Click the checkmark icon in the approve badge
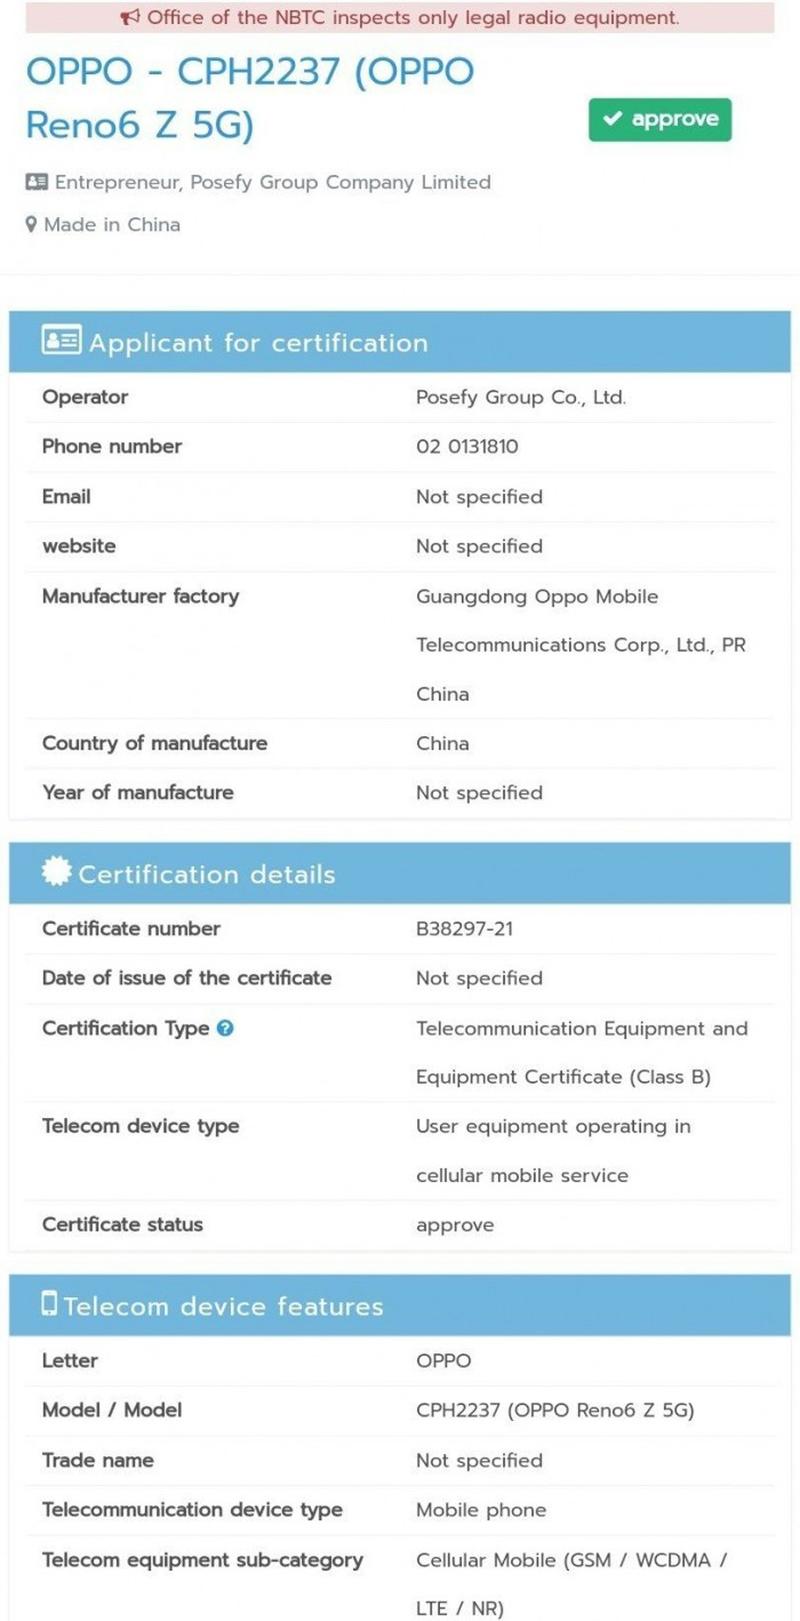The image size is (800, 1621). 613,119
